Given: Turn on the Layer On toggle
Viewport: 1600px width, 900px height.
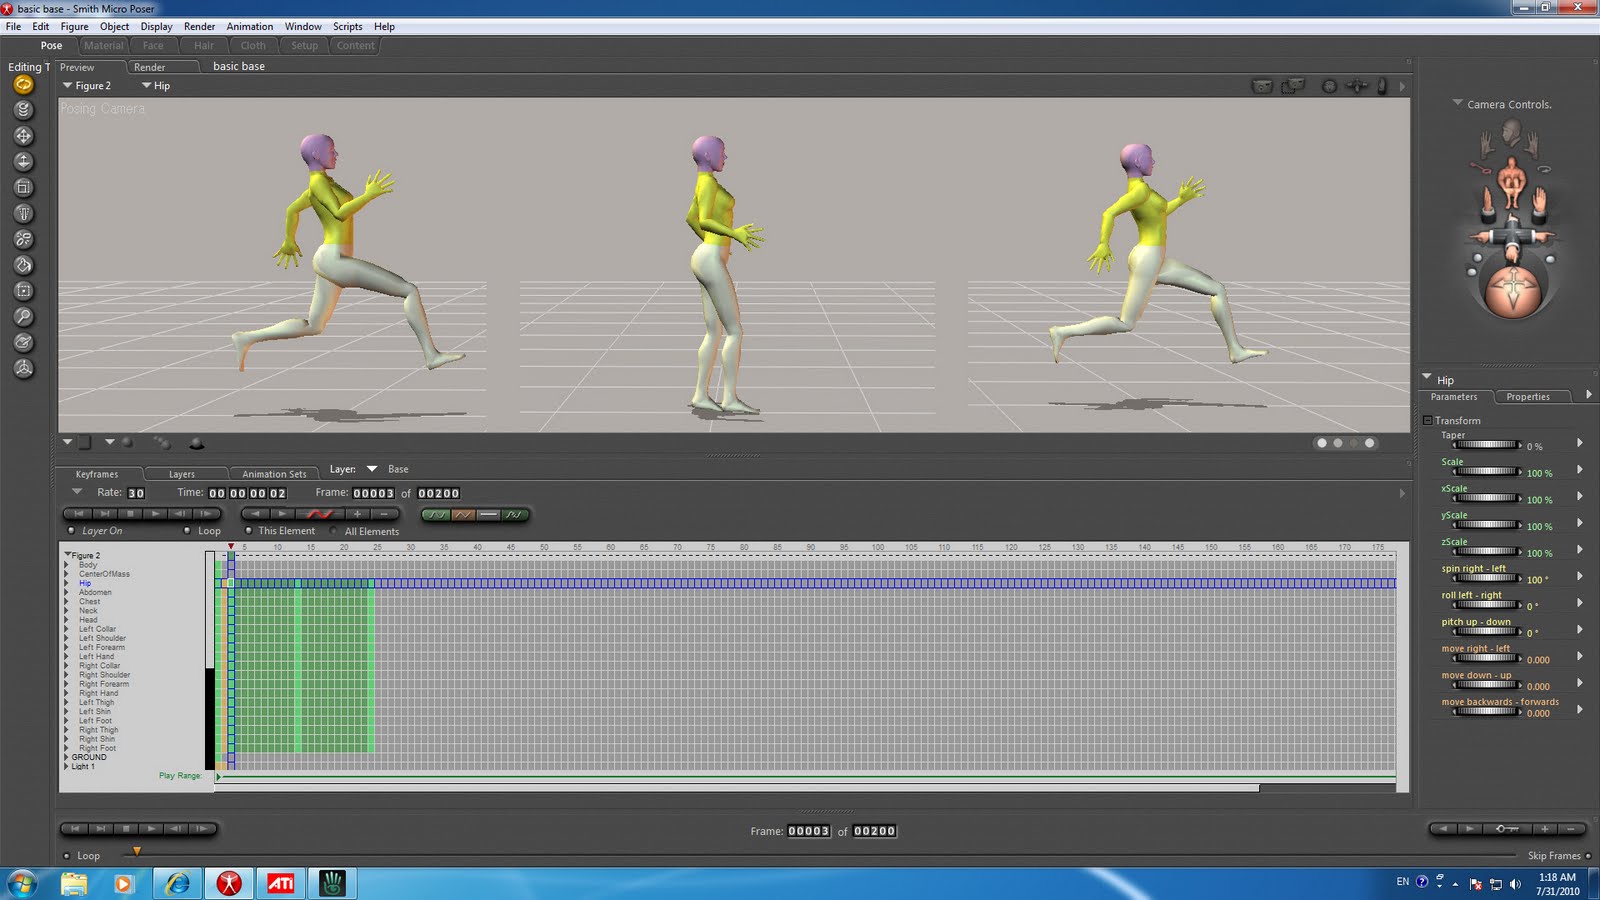Looking at the screenshot, I should tap(70, 530).
